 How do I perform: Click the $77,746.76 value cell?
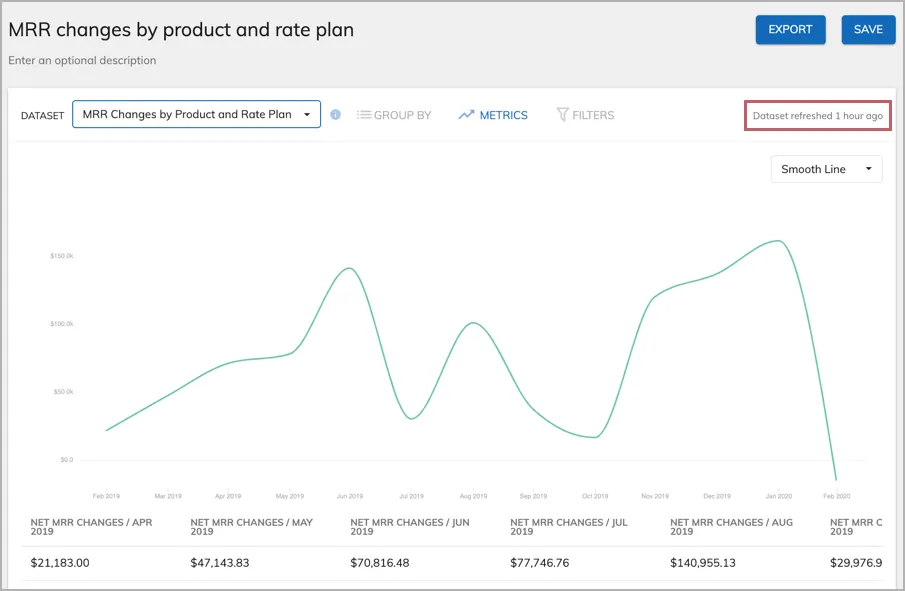540,563
